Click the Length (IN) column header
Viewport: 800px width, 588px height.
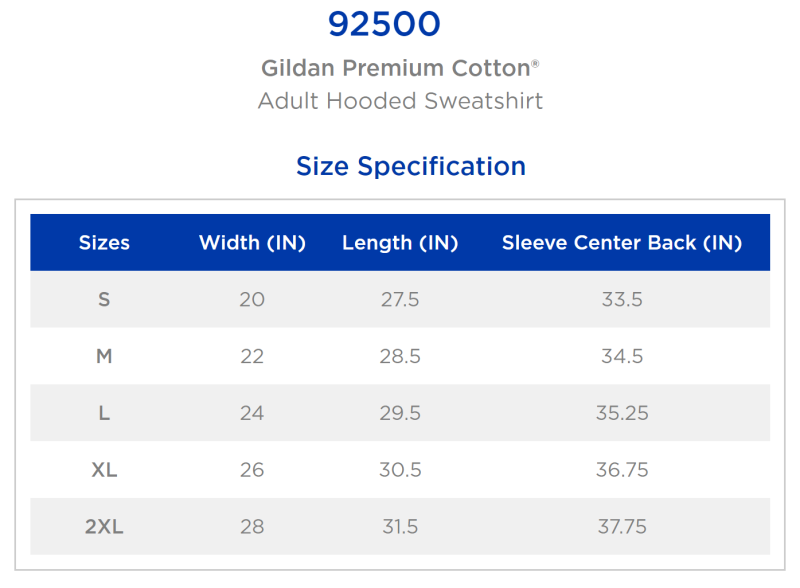point(400,243)
